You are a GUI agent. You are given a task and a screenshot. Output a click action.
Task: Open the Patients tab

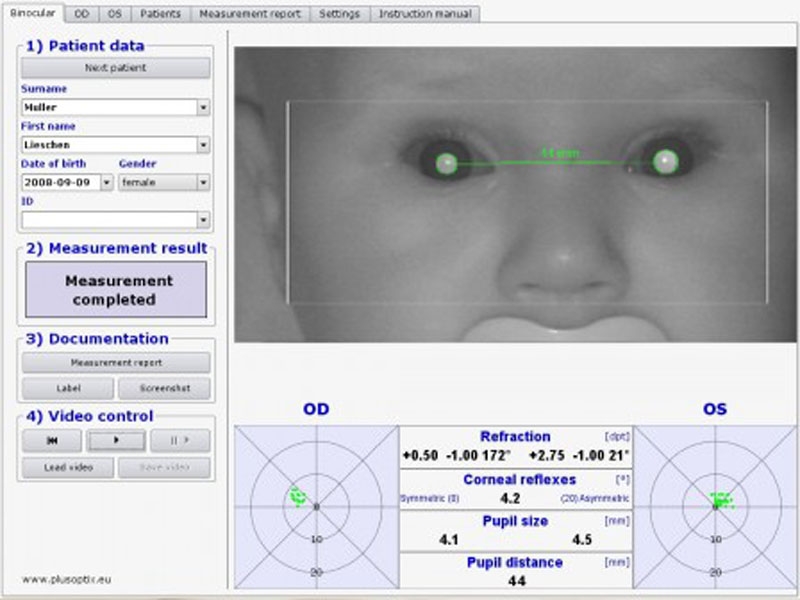[160, 14]
